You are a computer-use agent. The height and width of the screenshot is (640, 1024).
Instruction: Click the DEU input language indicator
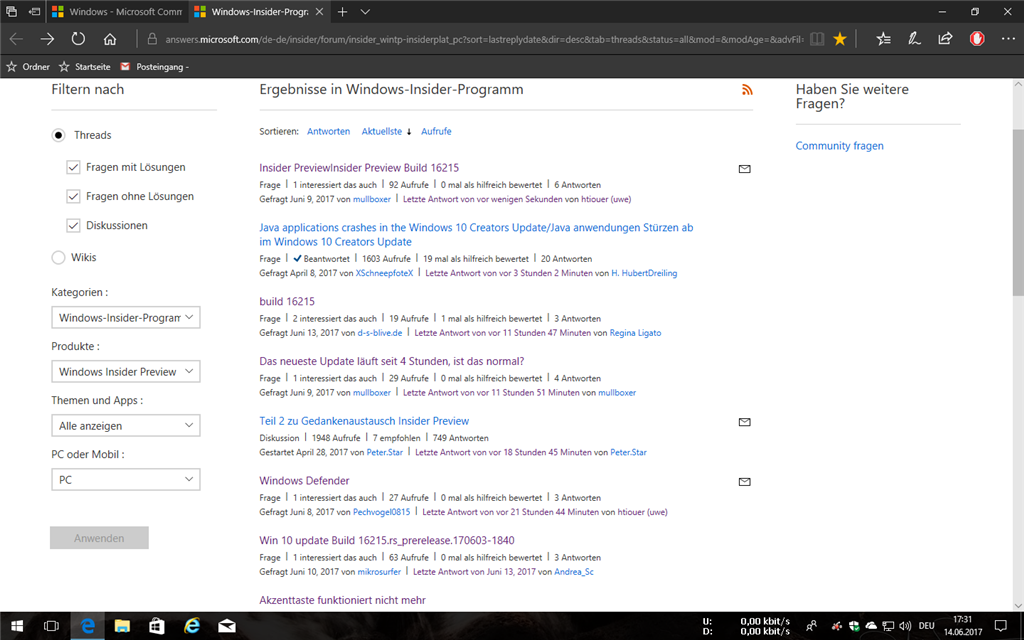pyautogui.click(x=927, y=626)
